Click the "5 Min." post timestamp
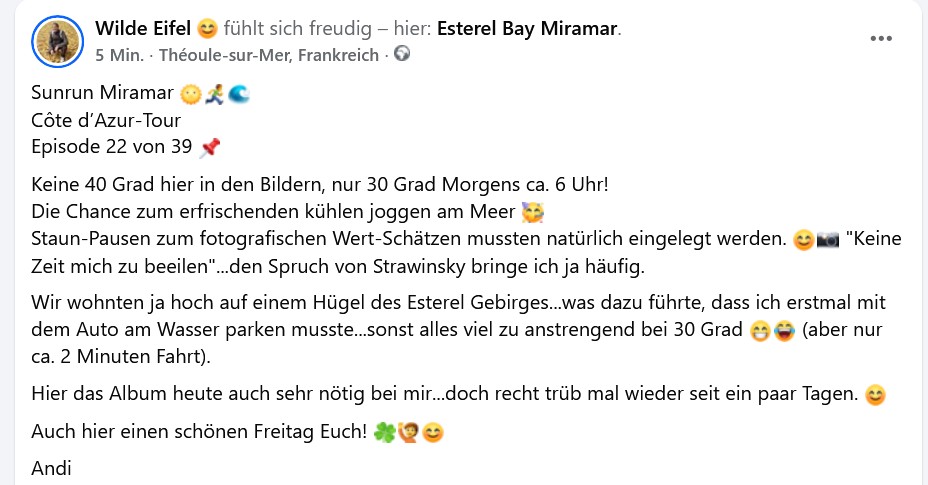The image size is (928, 485). coord(119,54)
